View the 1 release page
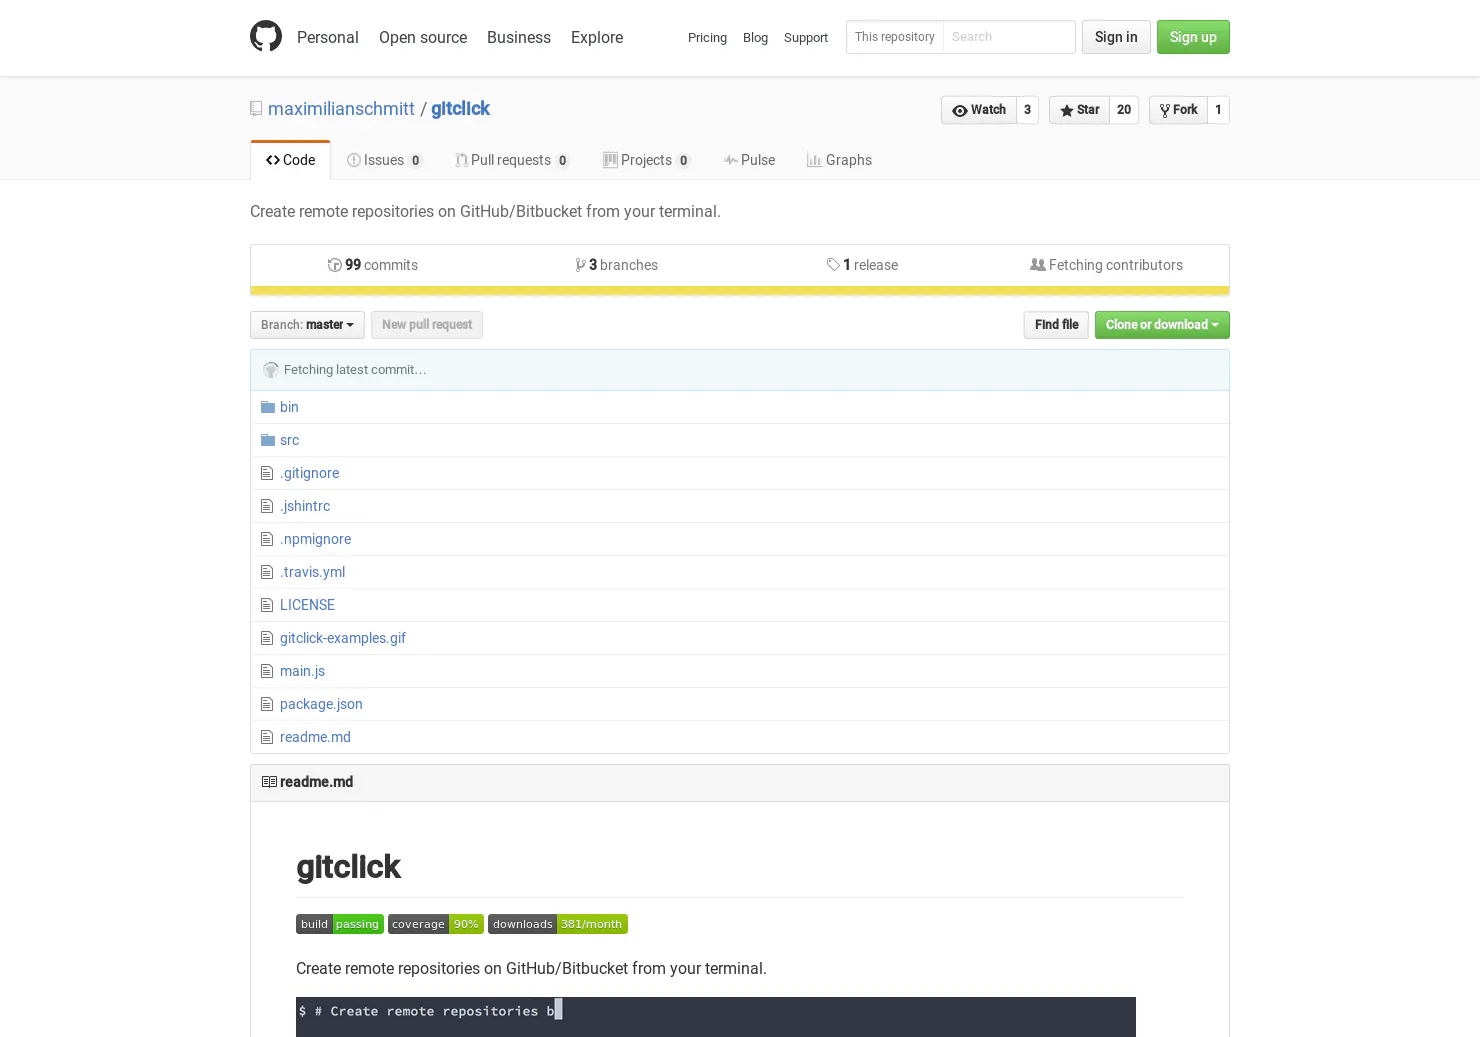This screenshot has width=1480, height=1037. tap(862, 265)
